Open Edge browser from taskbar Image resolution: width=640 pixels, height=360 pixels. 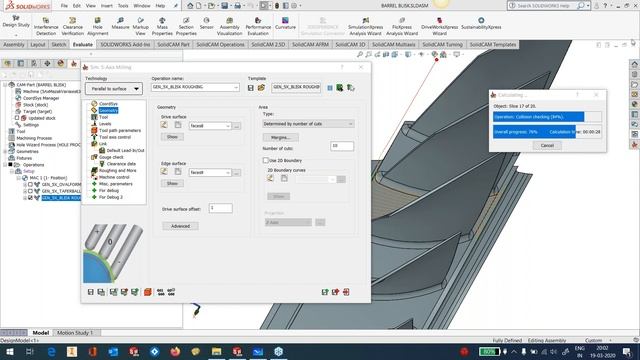(51, 351)
